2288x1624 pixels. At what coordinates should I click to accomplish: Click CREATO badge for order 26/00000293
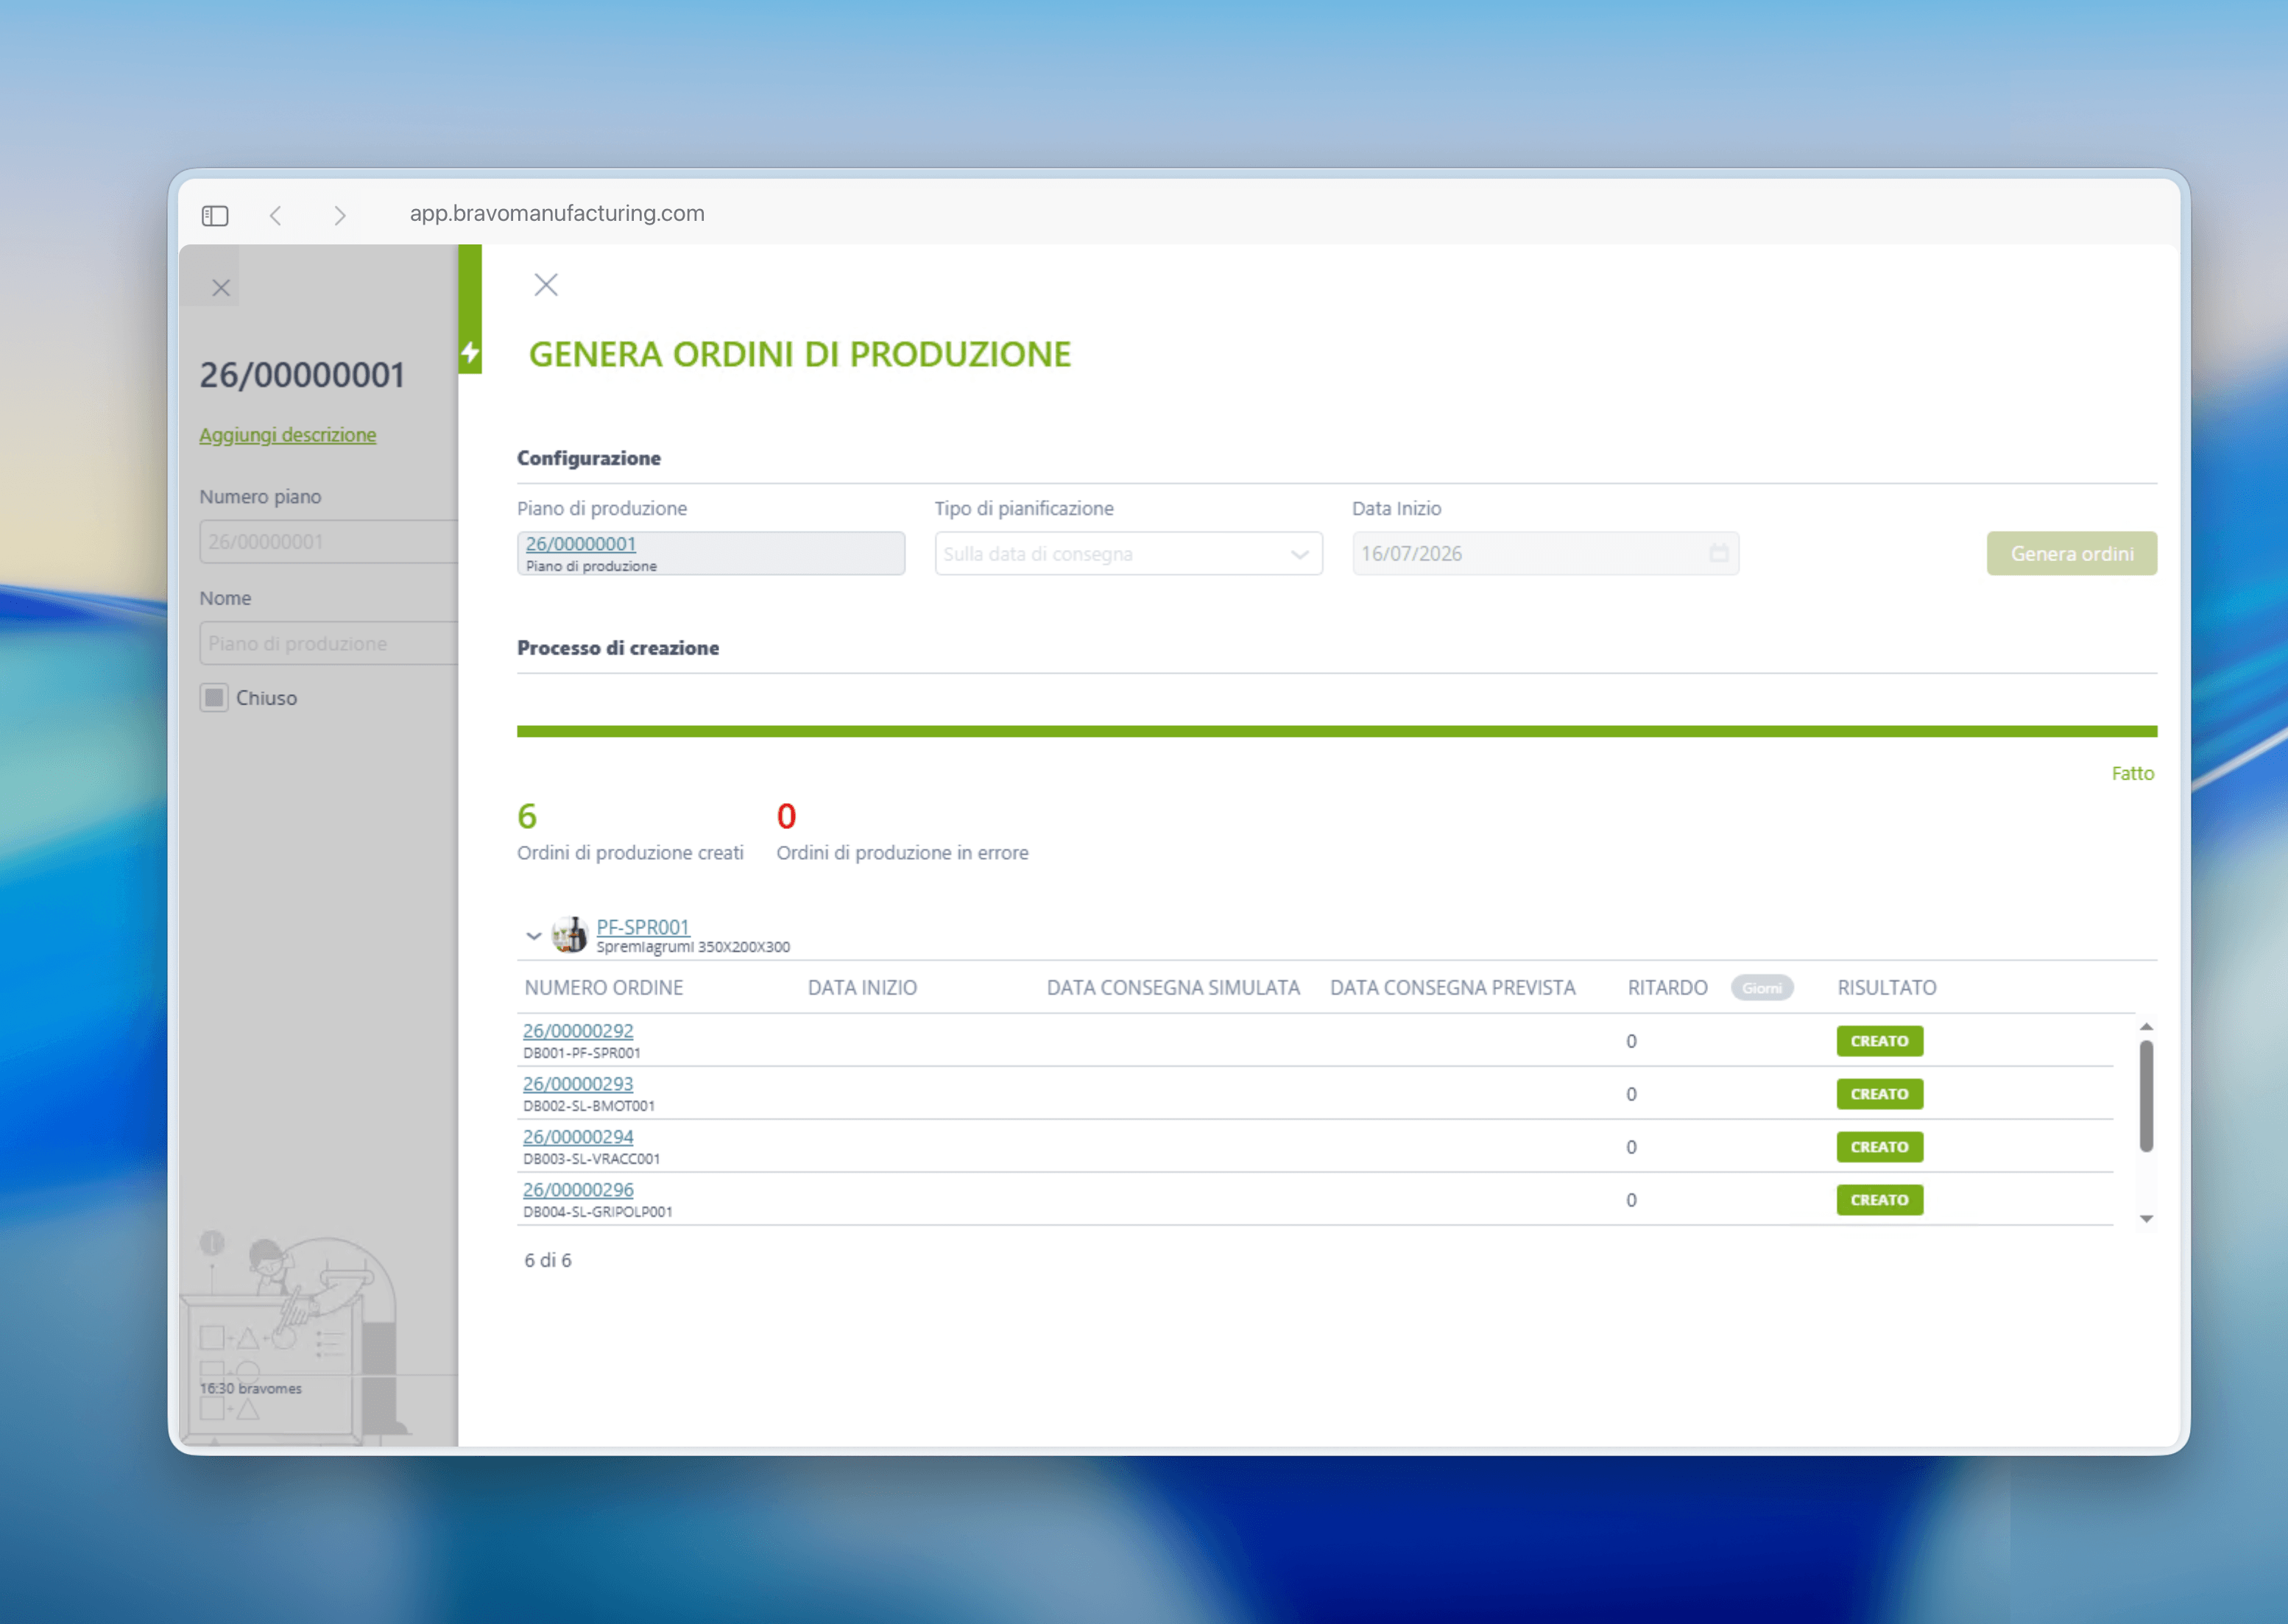(x=1879, y=1094)
